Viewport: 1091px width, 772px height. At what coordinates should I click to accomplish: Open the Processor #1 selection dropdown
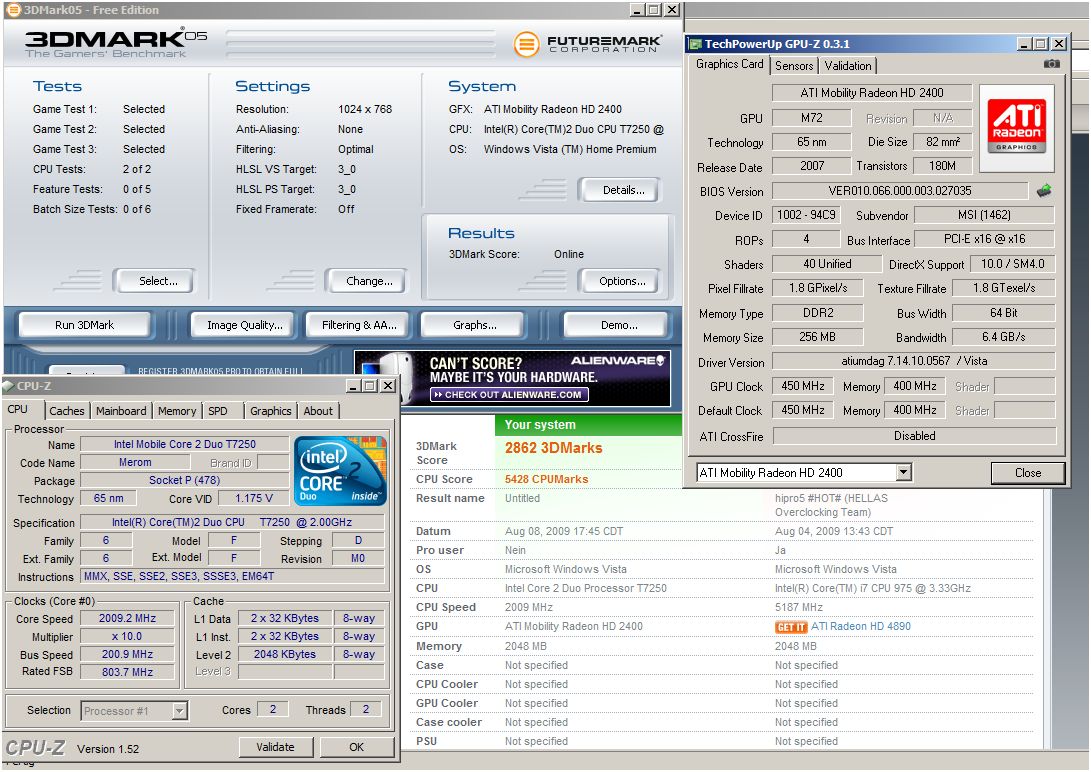tap(180, 711)
